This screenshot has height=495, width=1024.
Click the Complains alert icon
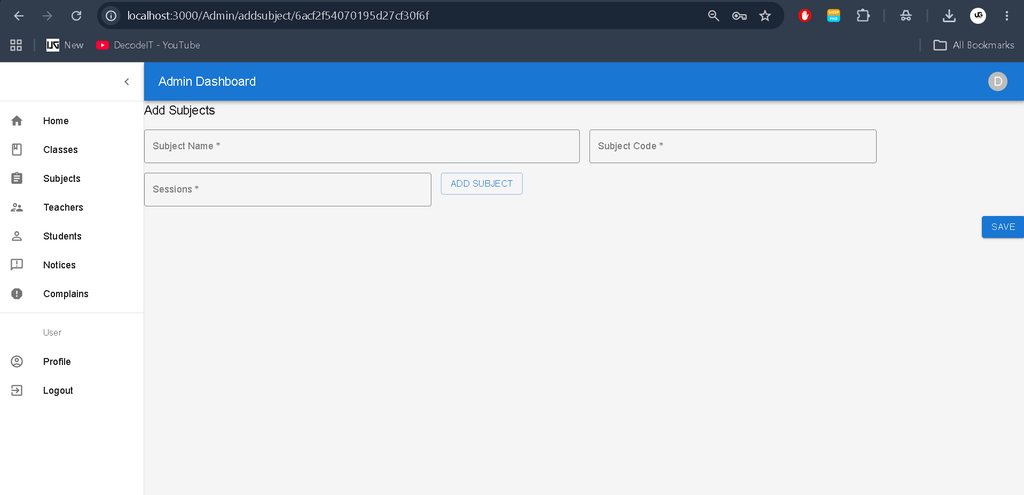[17, 294]
